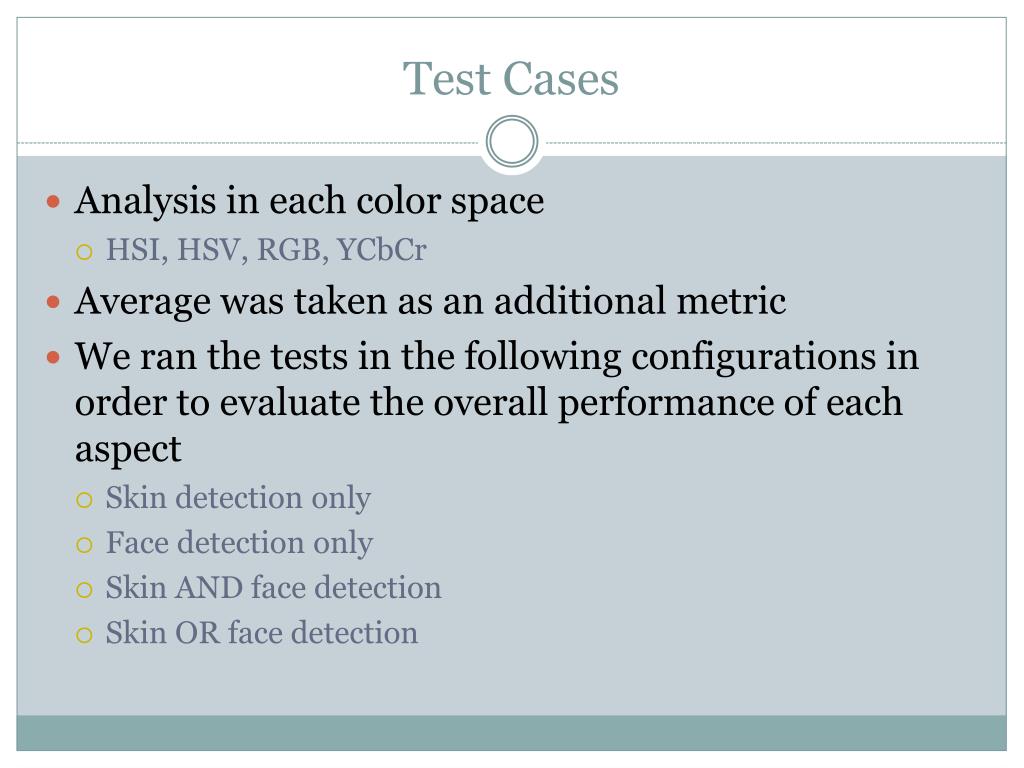Click the word "configurations" in the third bullet
The height and width of the screenshot is (768, 1024).
[754, 358]
